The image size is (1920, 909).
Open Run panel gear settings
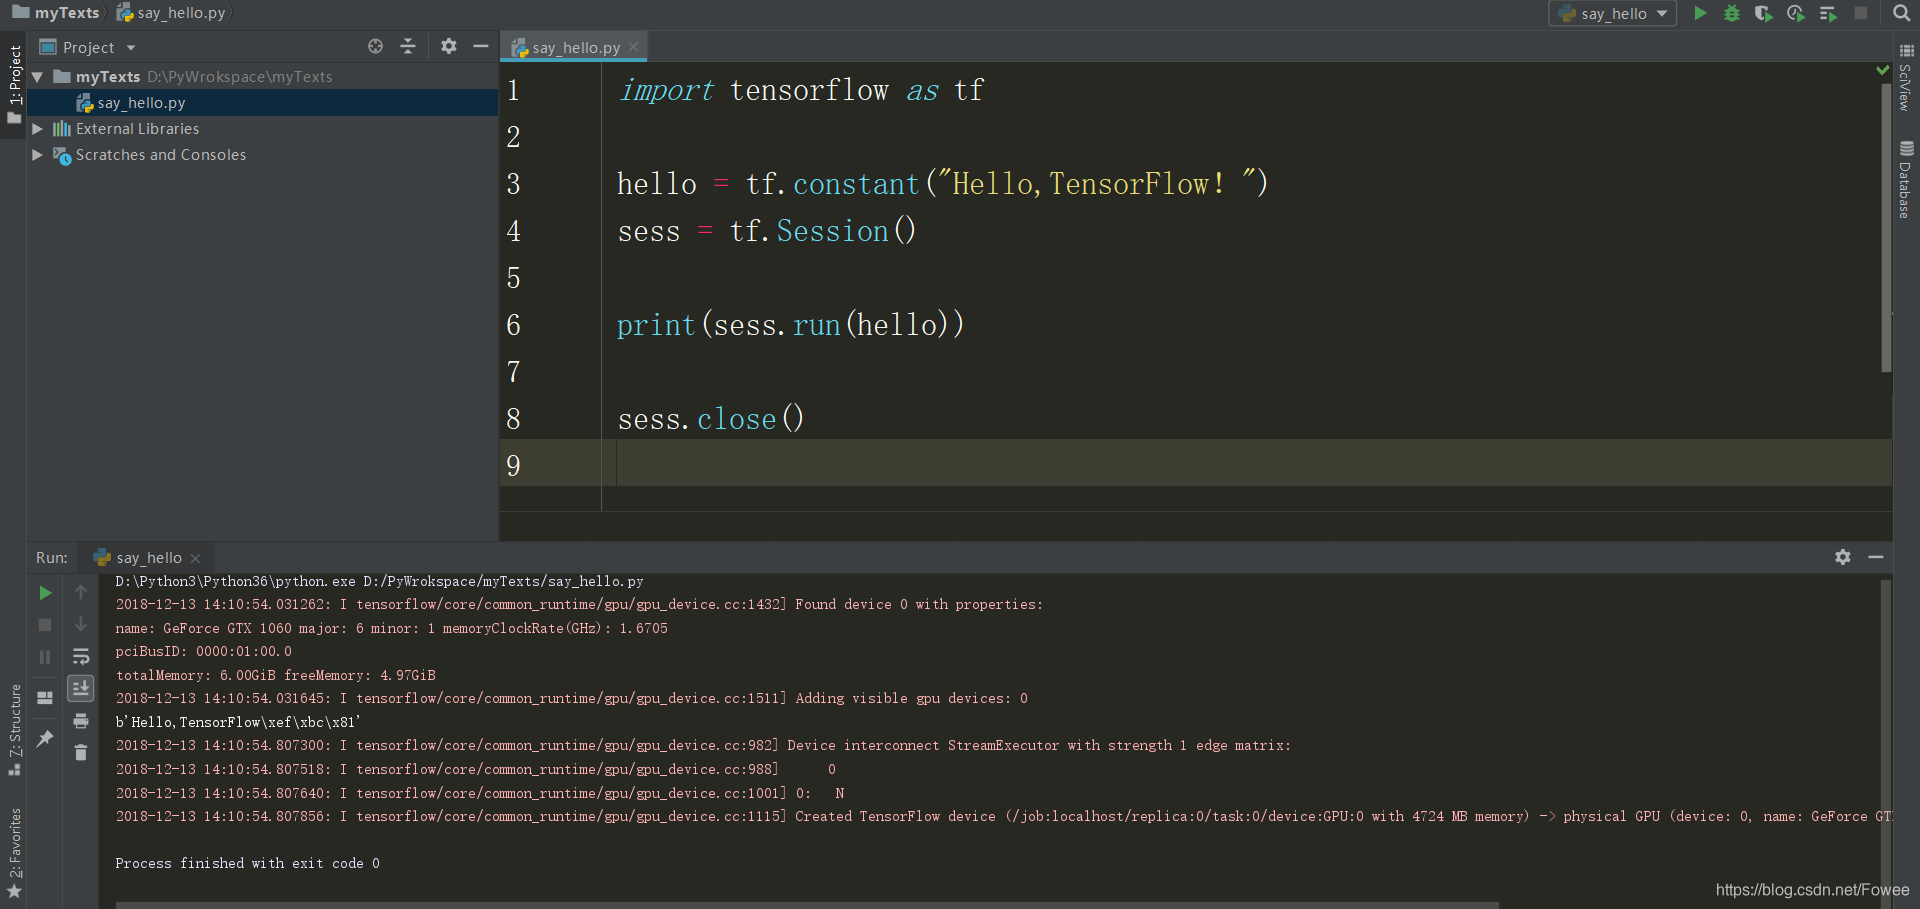[x=1843, y=557]
